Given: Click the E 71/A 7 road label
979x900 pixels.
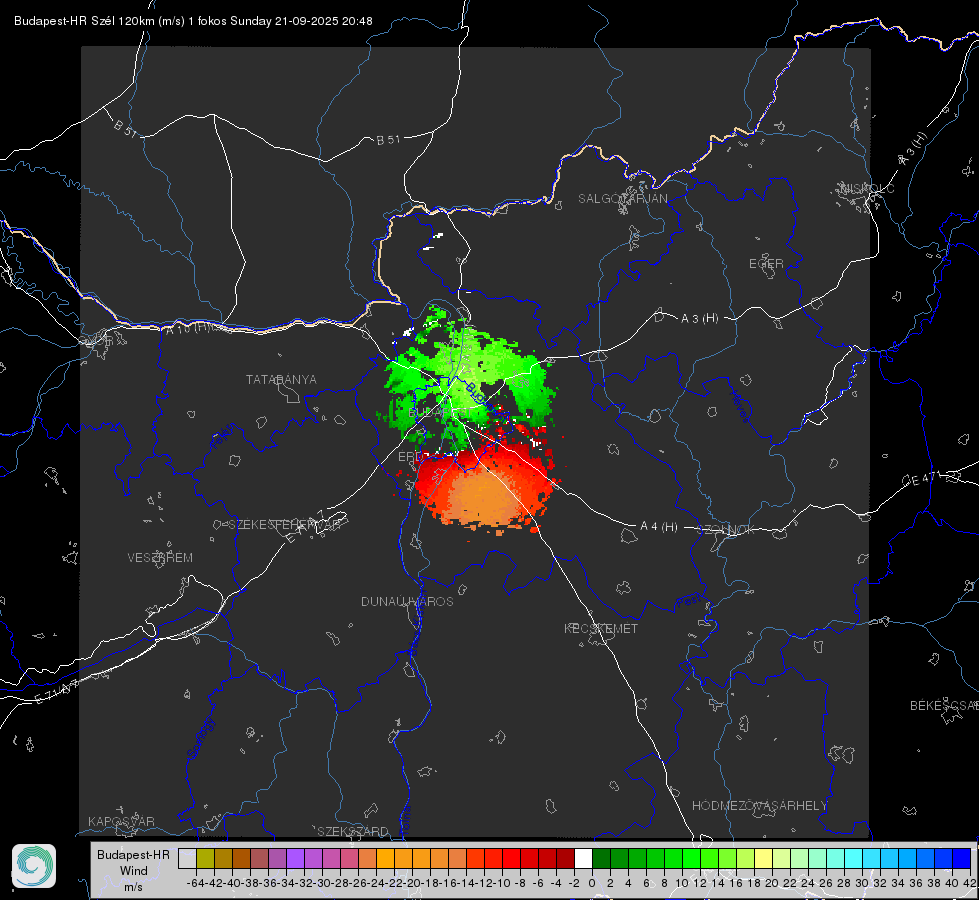Looking at the screenshot, I should click(57, 693).
